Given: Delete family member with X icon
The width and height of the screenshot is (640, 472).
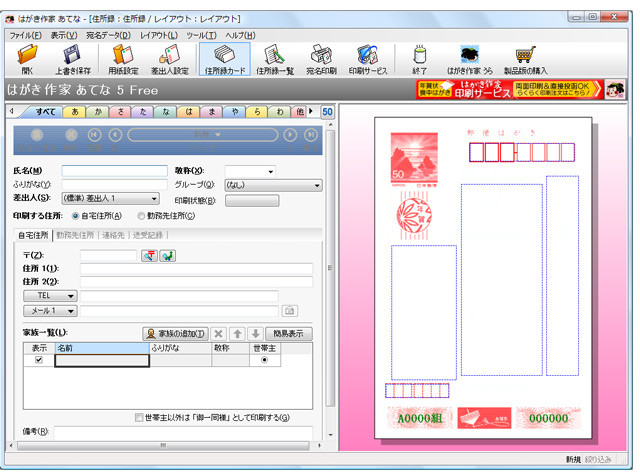Looking at the screenshot, I should pos(218,334).
